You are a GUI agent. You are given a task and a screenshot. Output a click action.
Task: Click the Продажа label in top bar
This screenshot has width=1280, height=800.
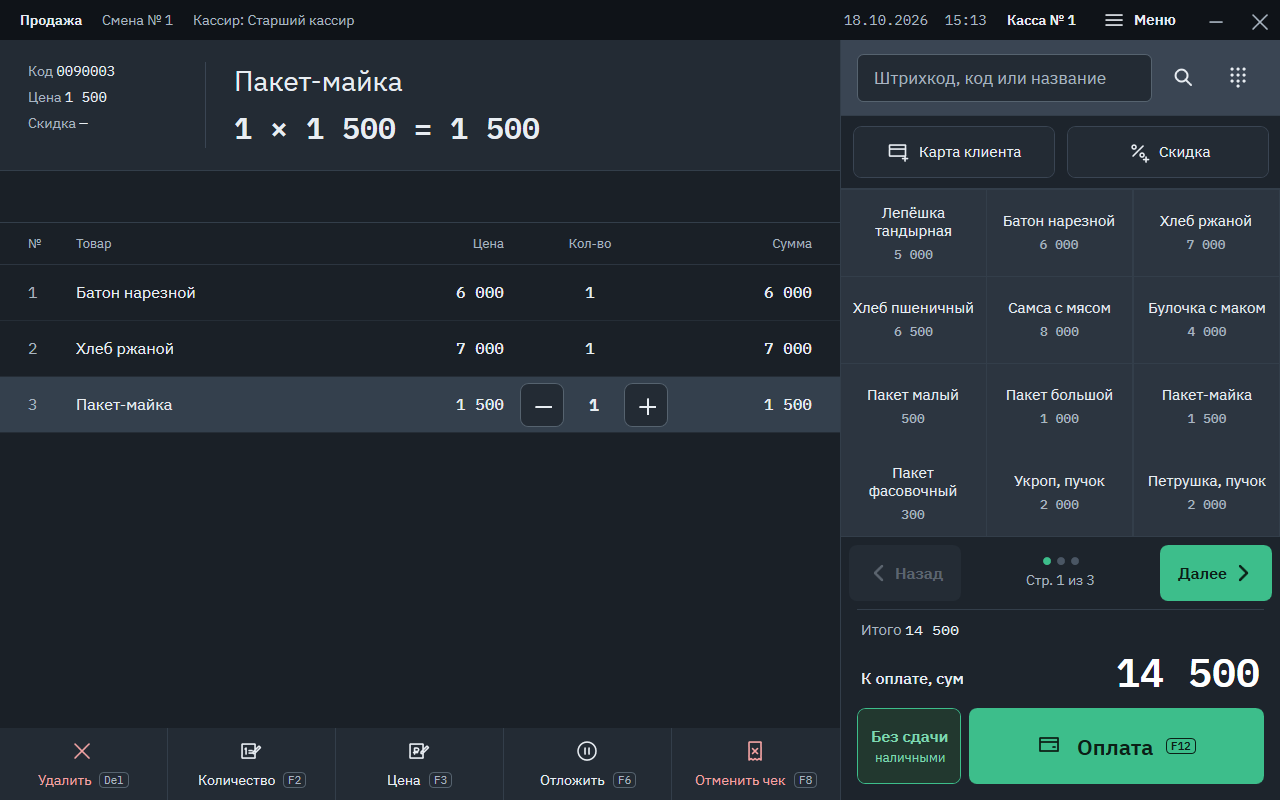tap(51, 20)
